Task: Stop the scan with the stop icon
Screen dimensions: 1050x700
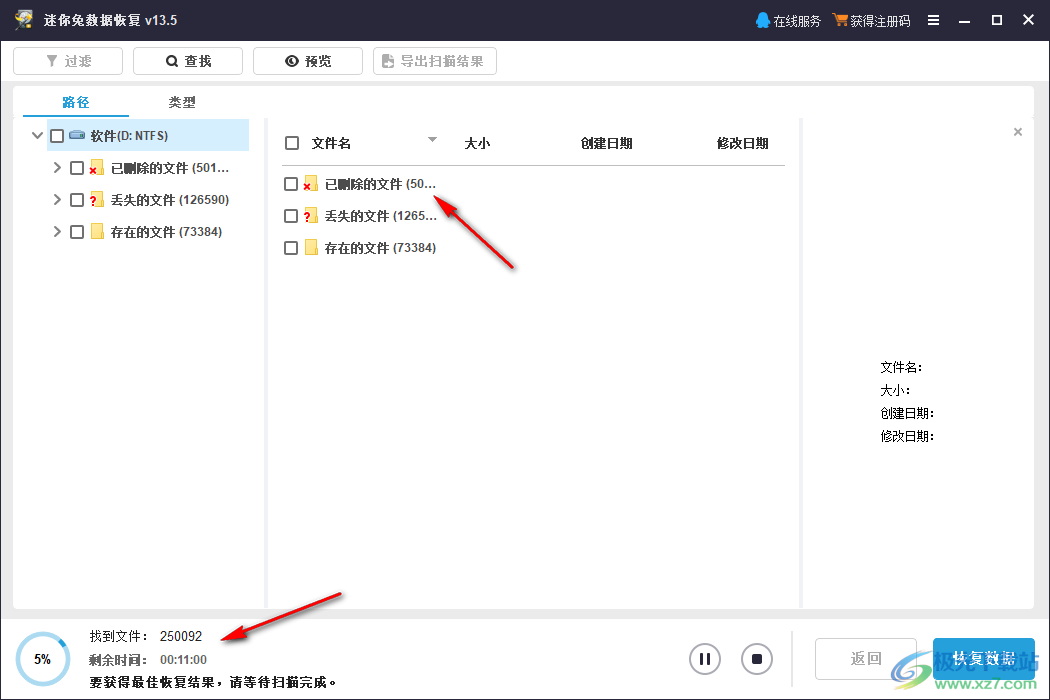Action: tap(756, 659)
